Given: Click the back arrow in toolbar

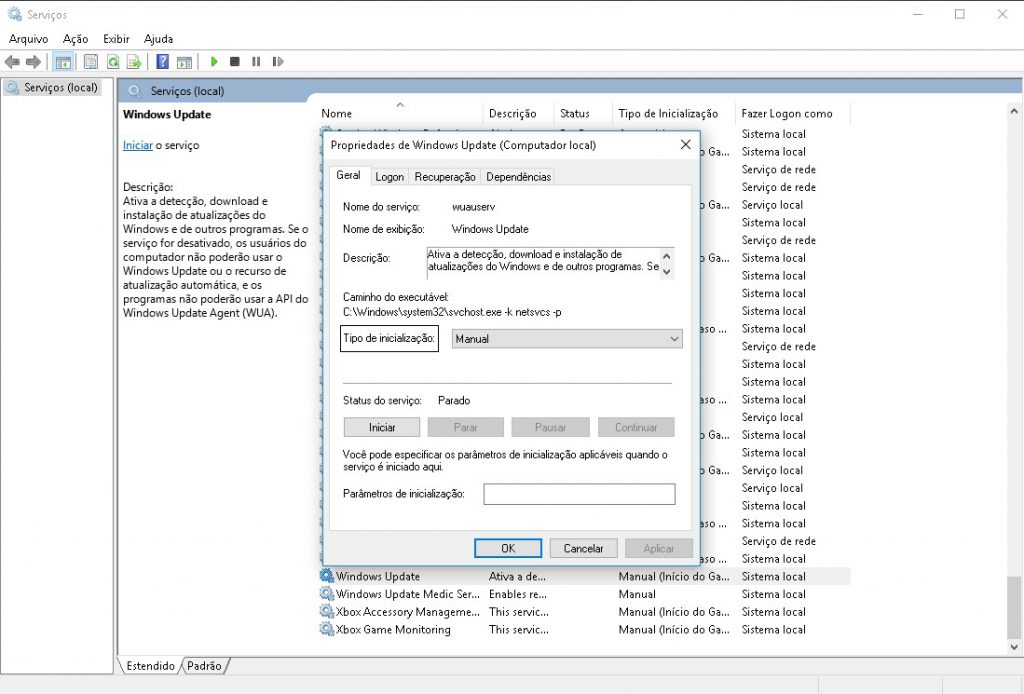Looking at the screenshot, I should [x=12, y=62].
